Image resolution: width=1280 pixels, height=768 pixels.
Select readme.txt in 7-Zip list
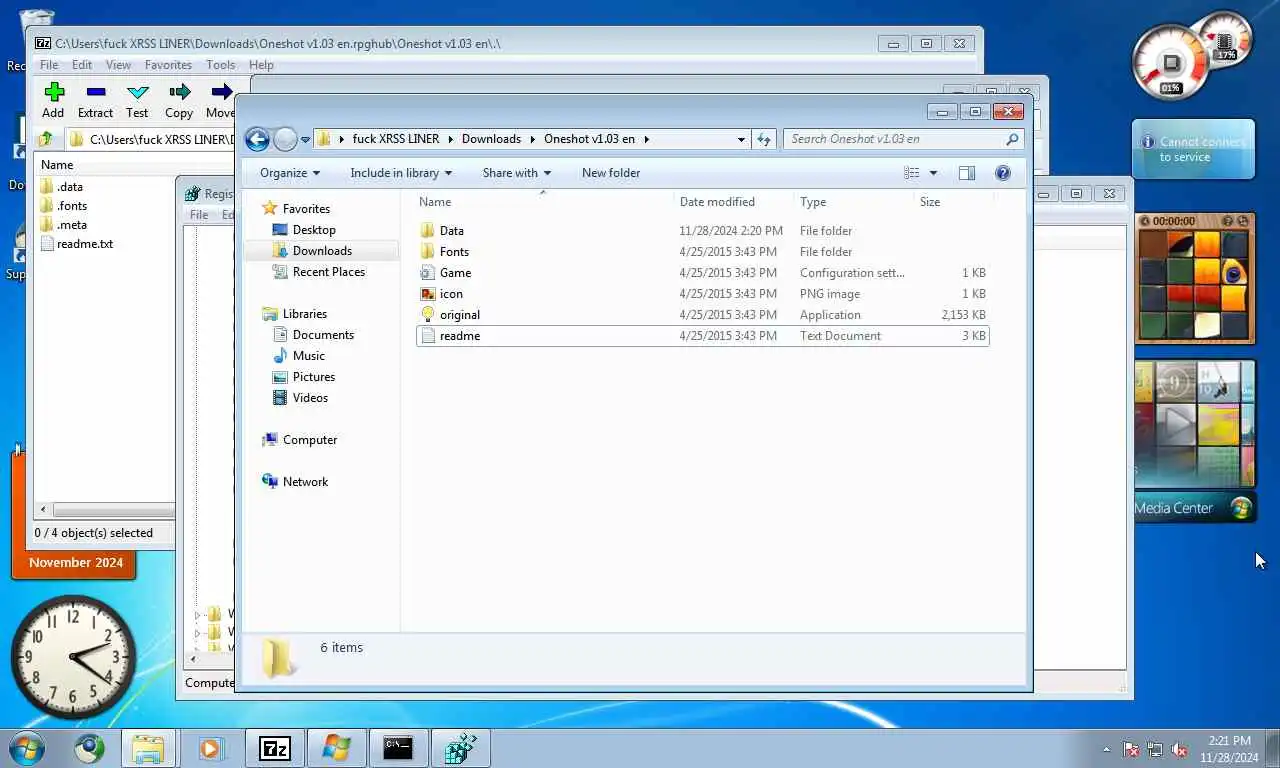point(76,244)
